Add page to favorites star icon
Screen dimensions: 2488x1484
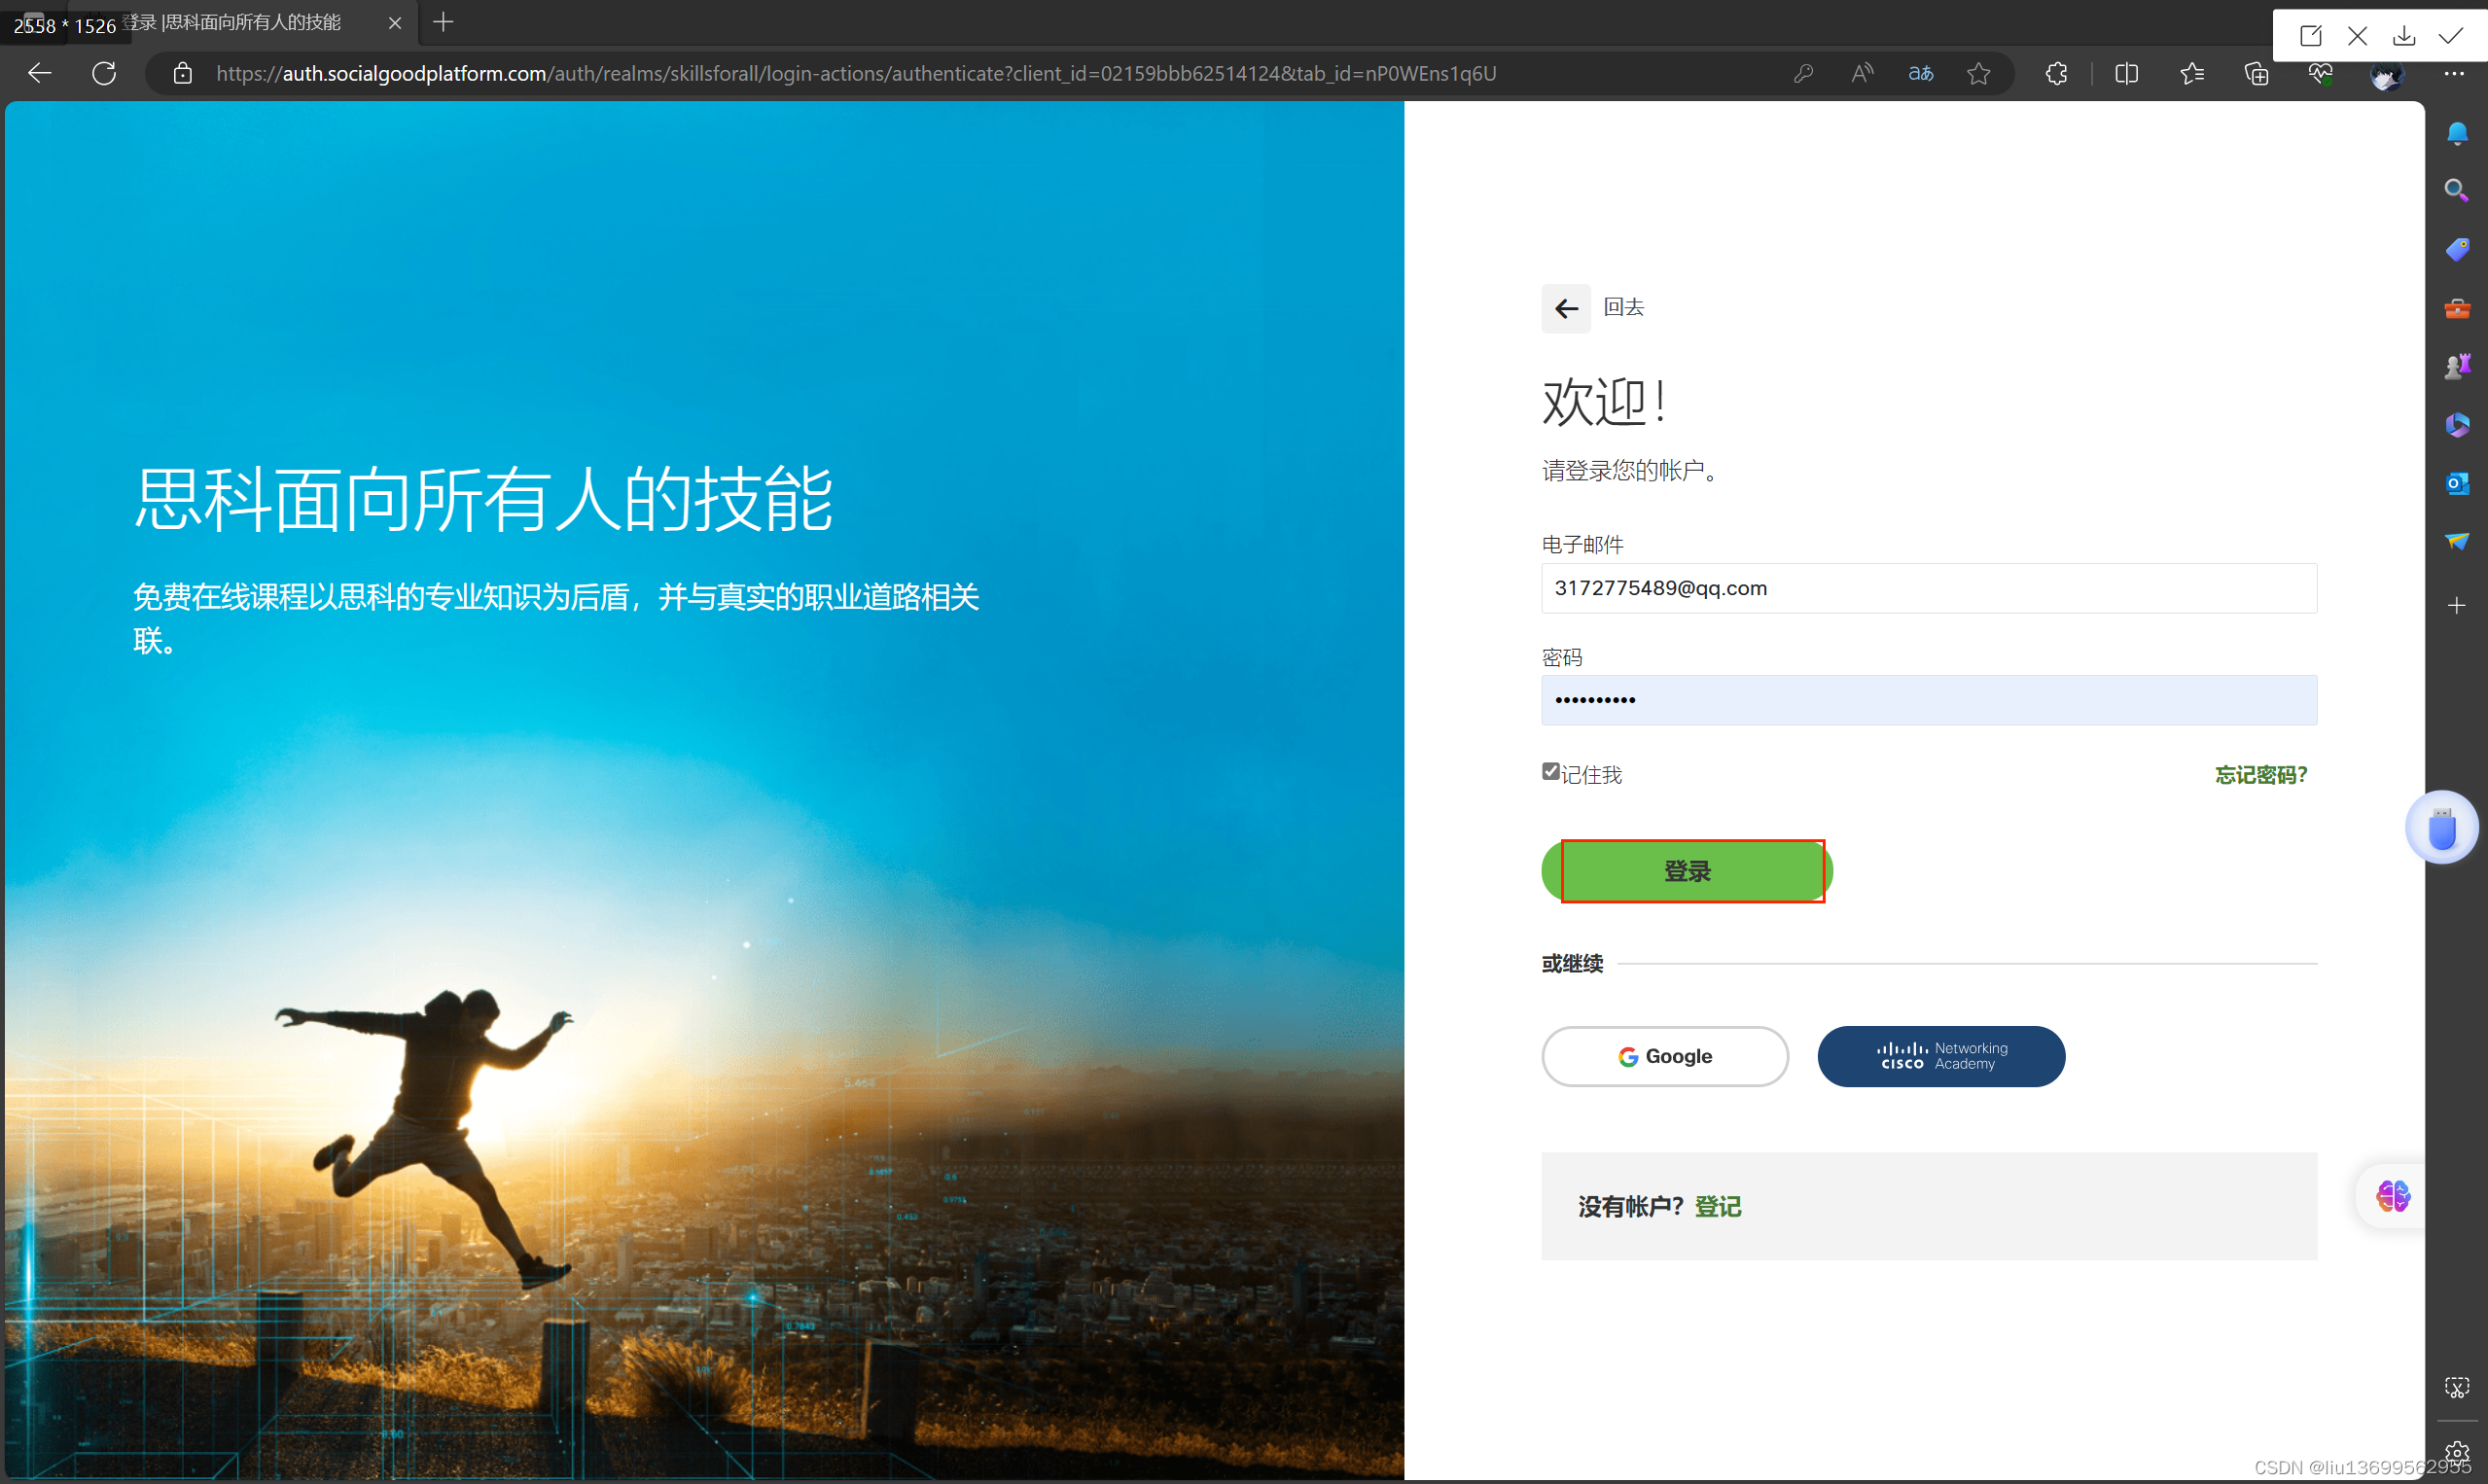(1978, 73)
